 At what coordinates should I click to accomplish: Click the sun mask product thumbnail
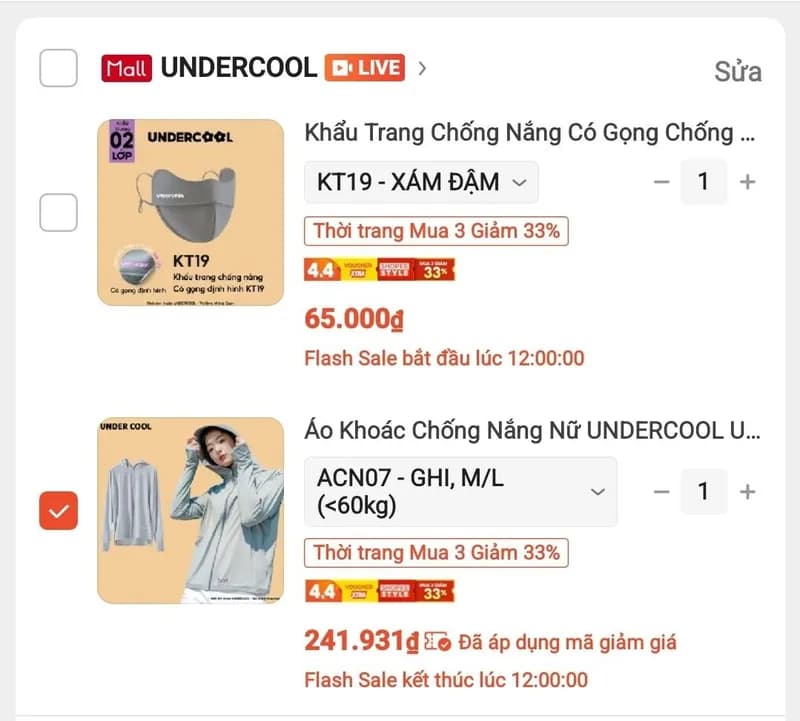pos(190,212)
